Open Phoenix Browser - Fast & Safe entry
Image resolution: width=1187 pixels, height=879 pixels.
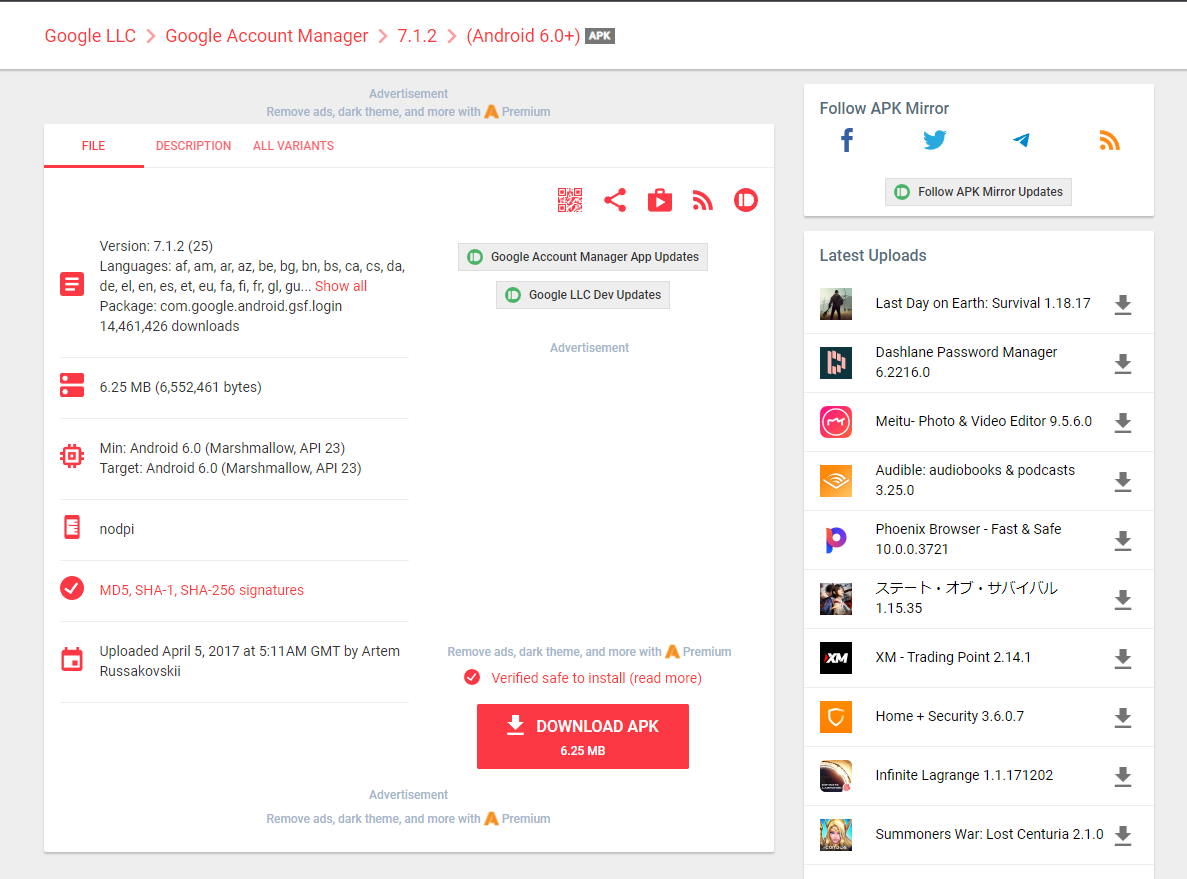pyautogui.click(x=968, y=539)
